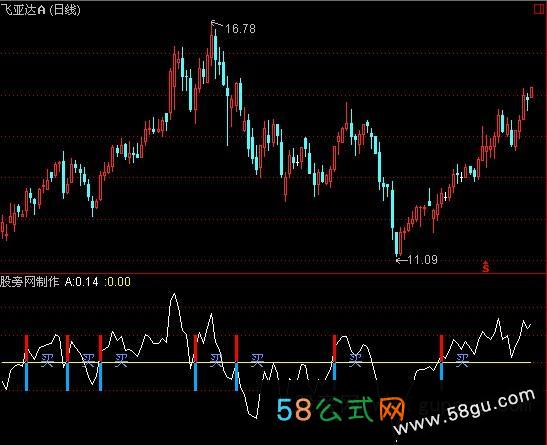Click the yellow zero line in the indicator panel
Viewport: 547px width, 445px height.
(267, 363)
